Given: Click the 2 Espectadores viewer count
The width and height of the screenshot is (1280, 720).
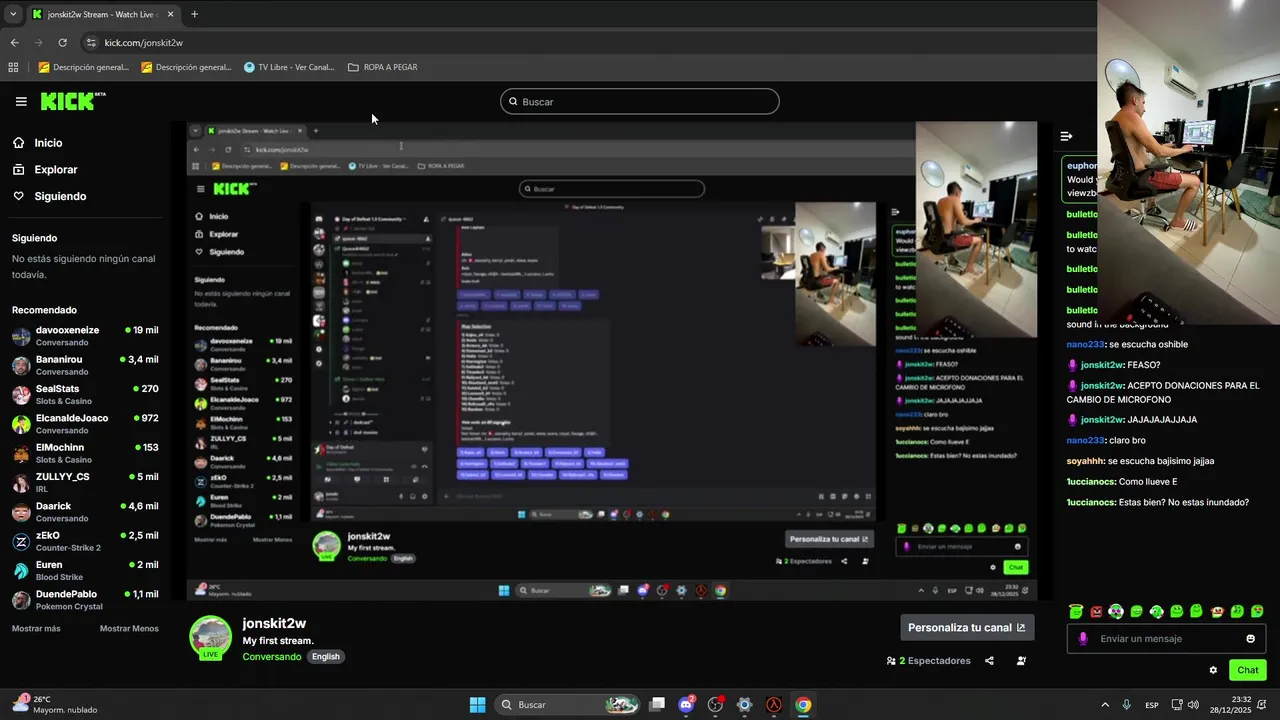Looking at the screenshot, I should click(x=929, y=661).
